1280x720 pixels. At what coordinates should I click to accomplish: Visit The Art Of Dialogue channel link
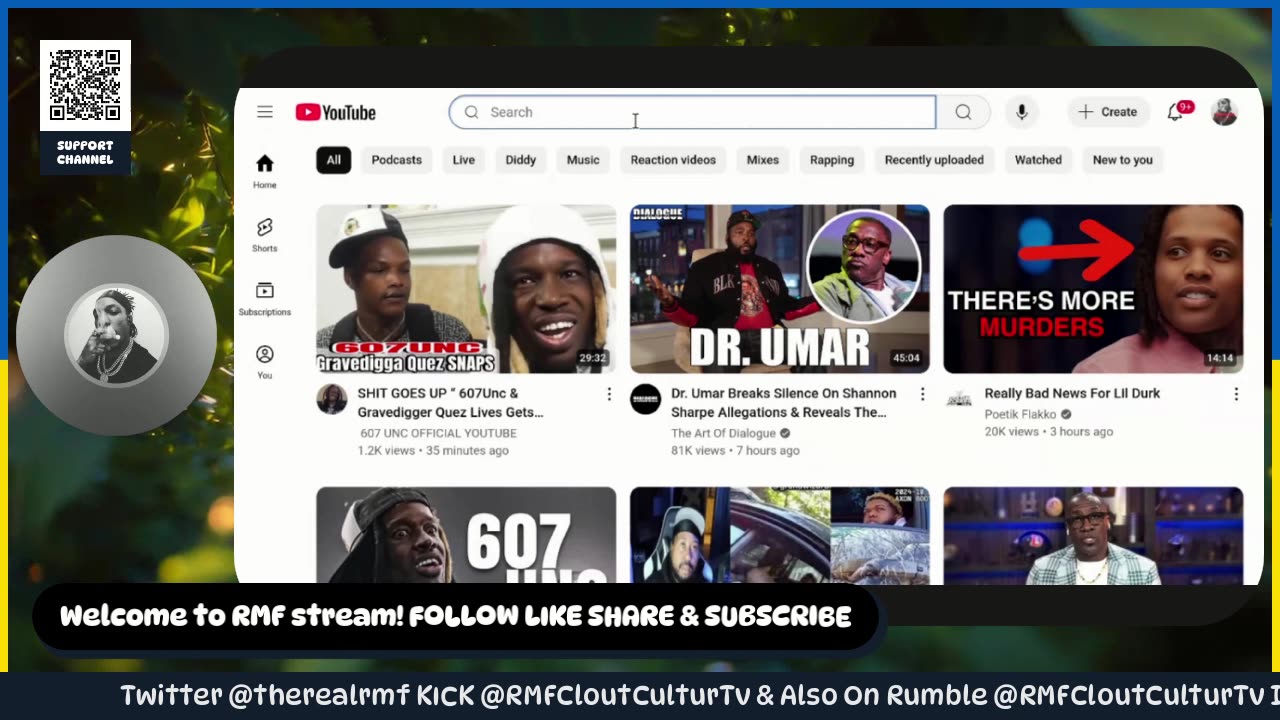(724, 433)
